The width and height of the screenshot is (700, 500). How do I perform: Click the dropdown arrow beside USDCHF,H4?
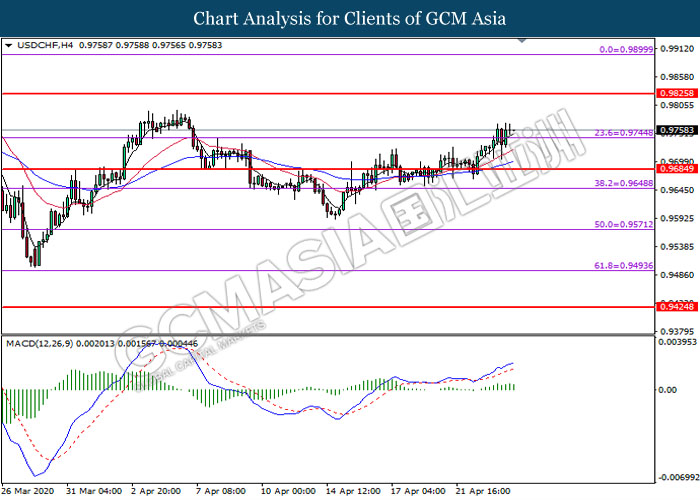tap(8, 45)
